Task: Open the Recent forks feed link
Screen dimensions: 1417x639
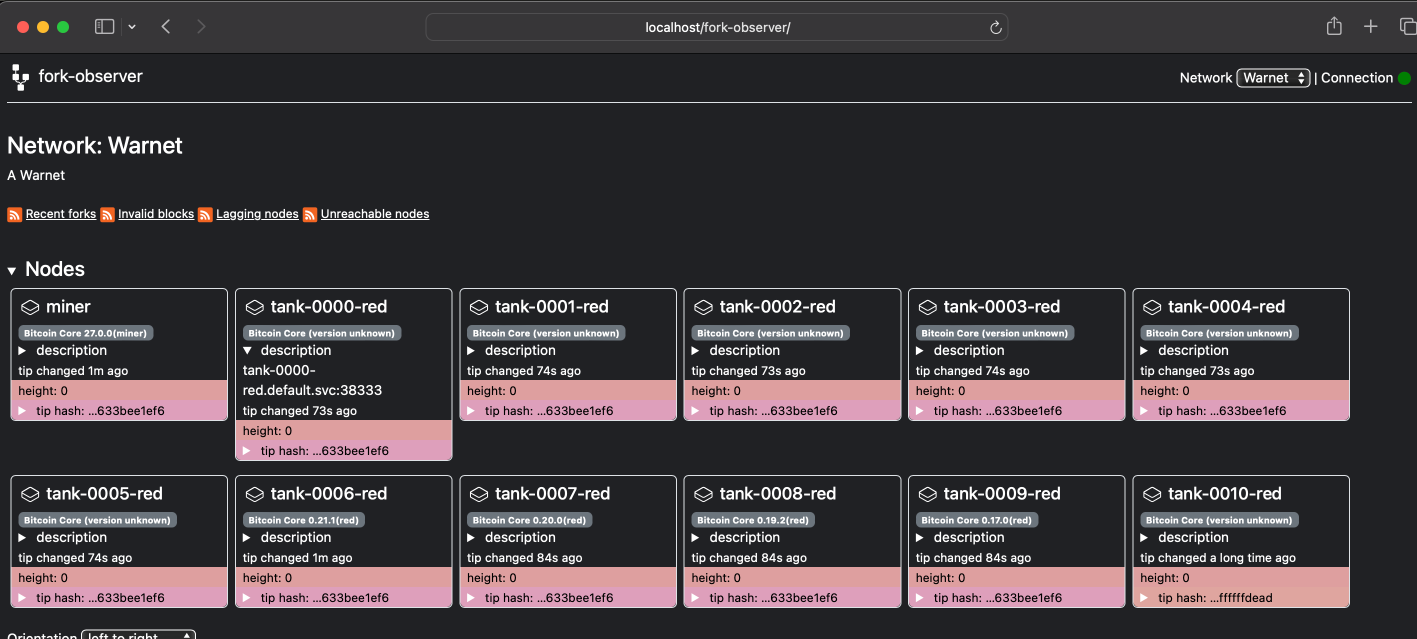Action: click(x=61, y=214)
